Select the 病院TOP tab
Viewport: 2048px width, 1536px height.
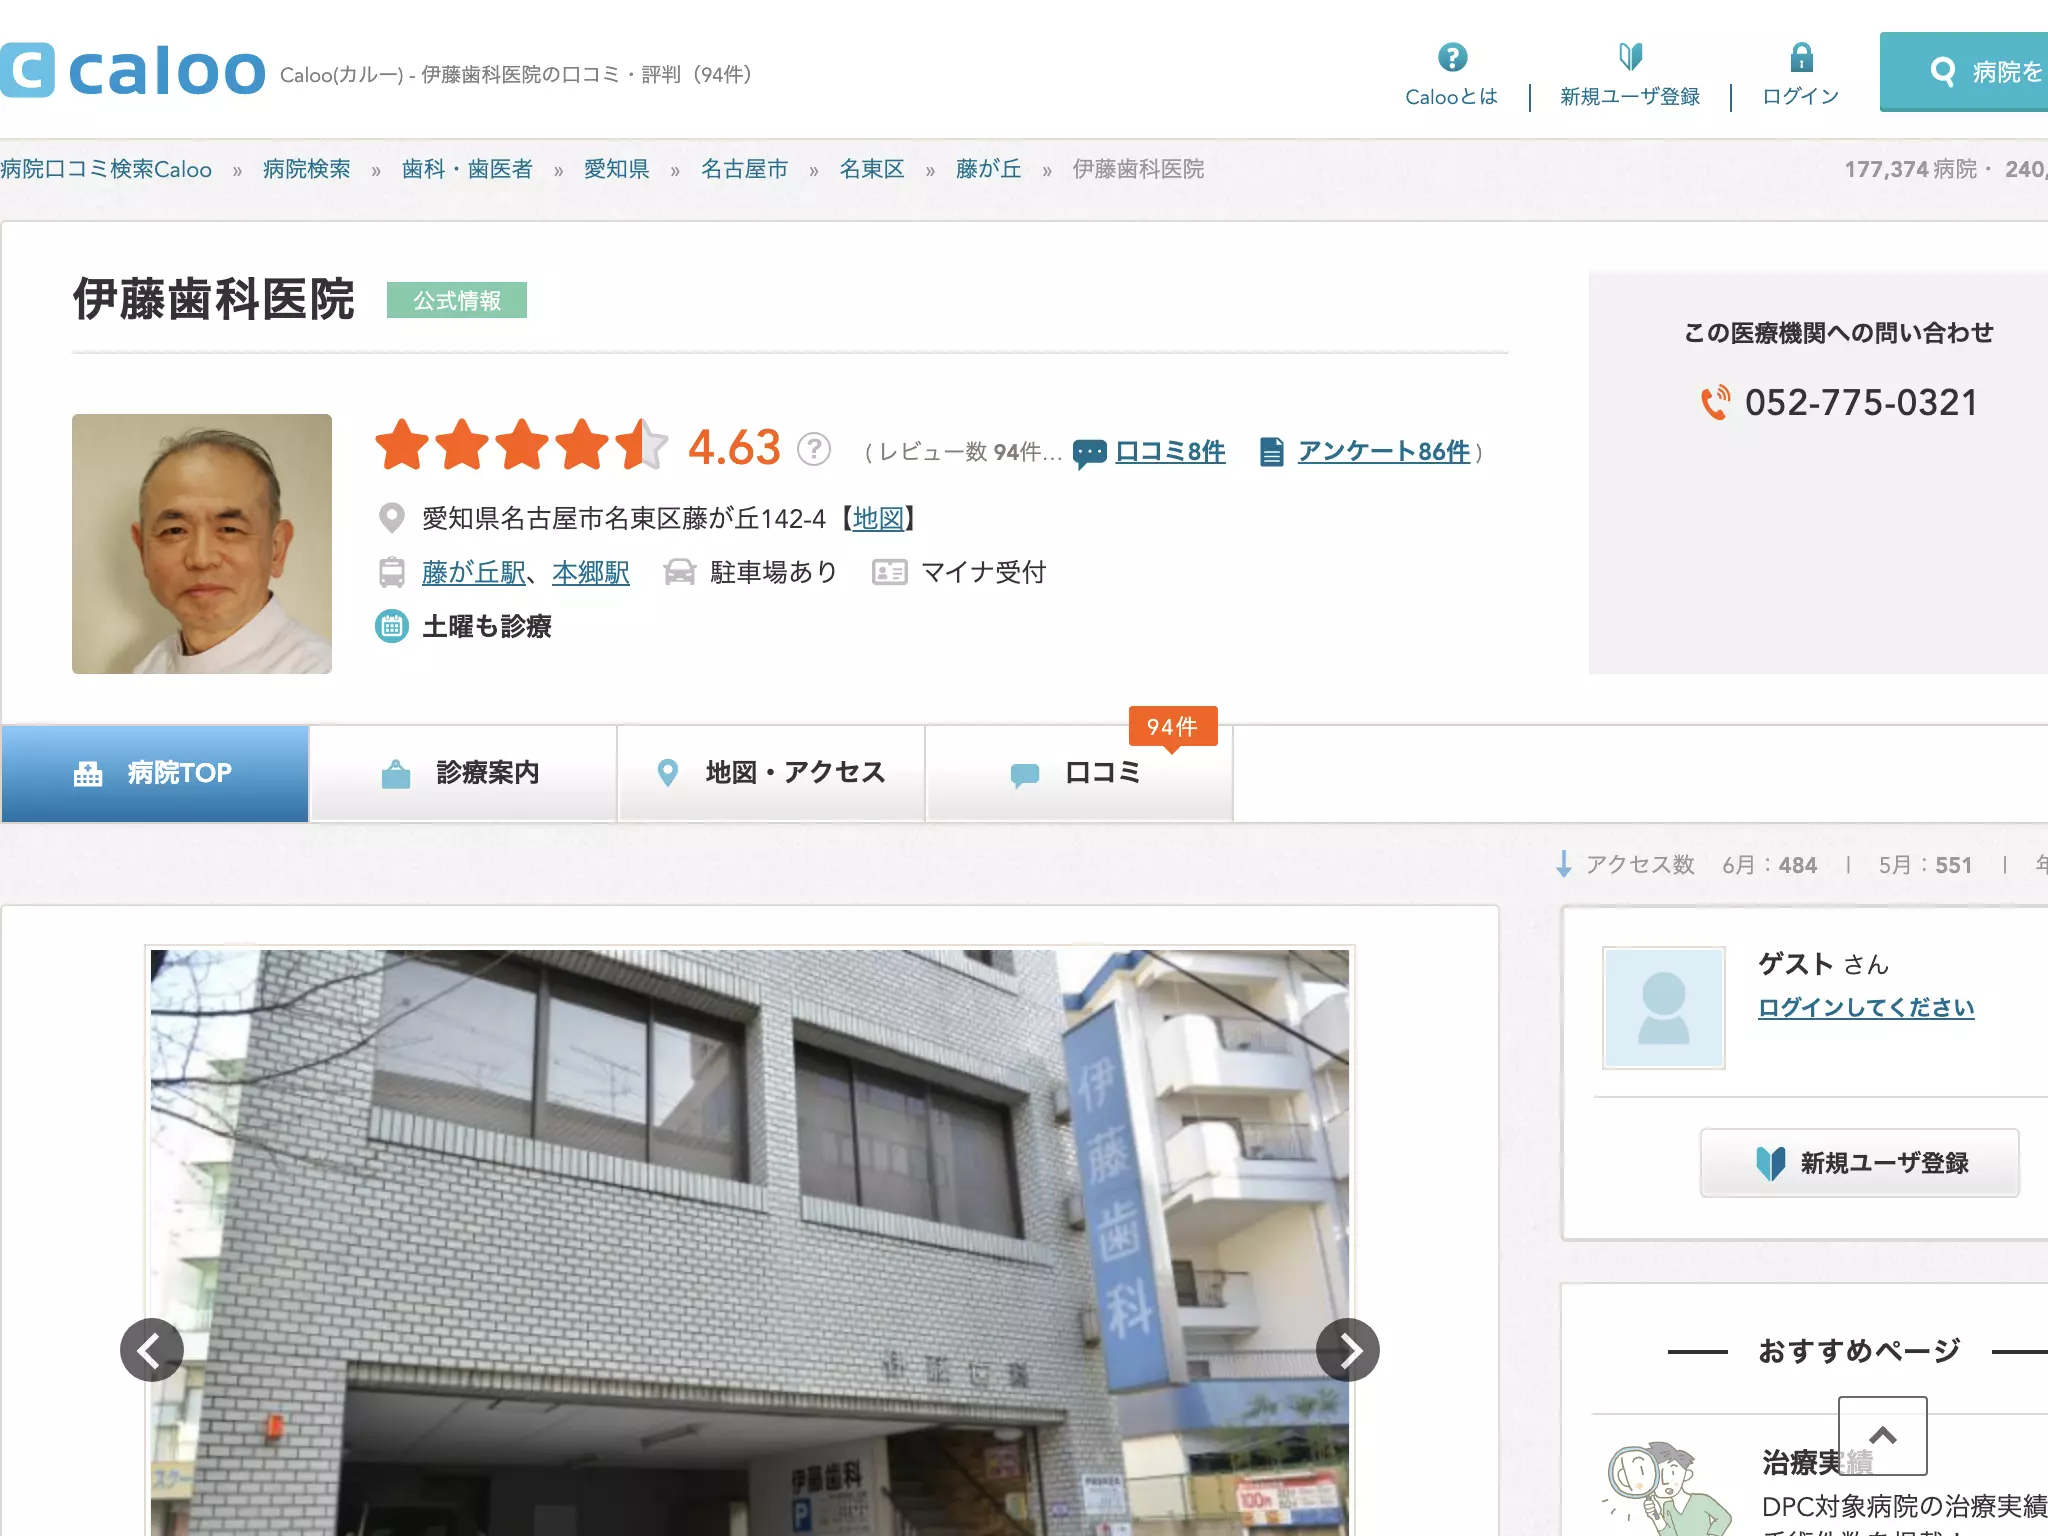coord(155,773)
